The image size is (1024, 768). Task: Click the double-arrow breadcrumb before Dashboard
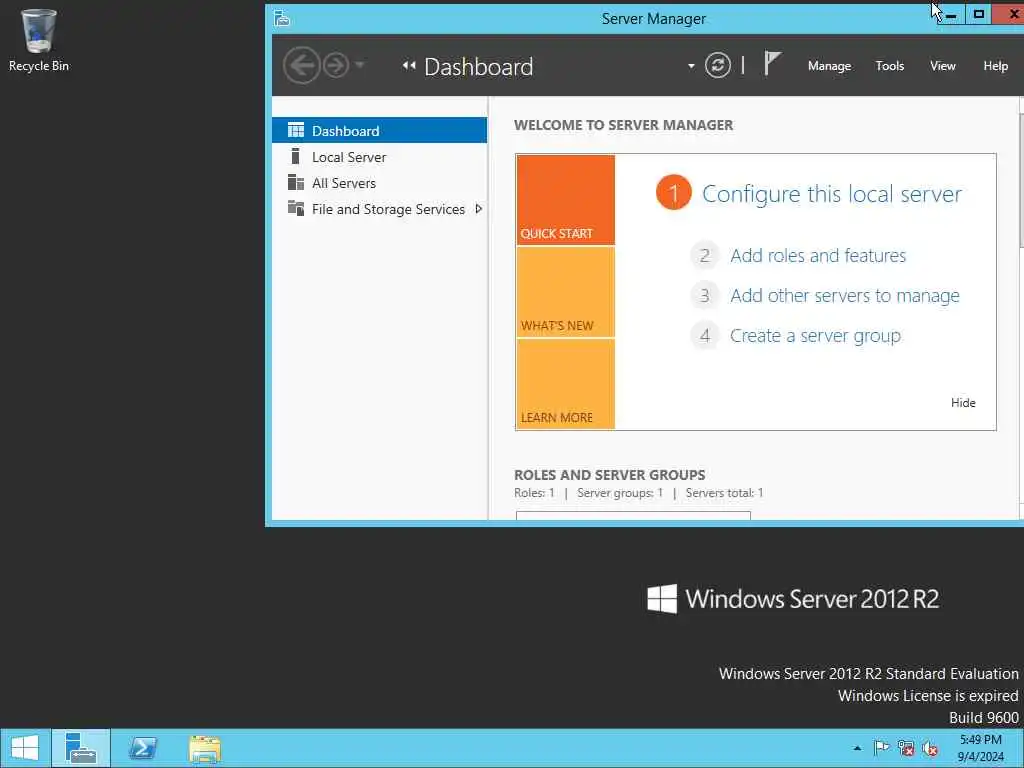(x=409, y=65)
